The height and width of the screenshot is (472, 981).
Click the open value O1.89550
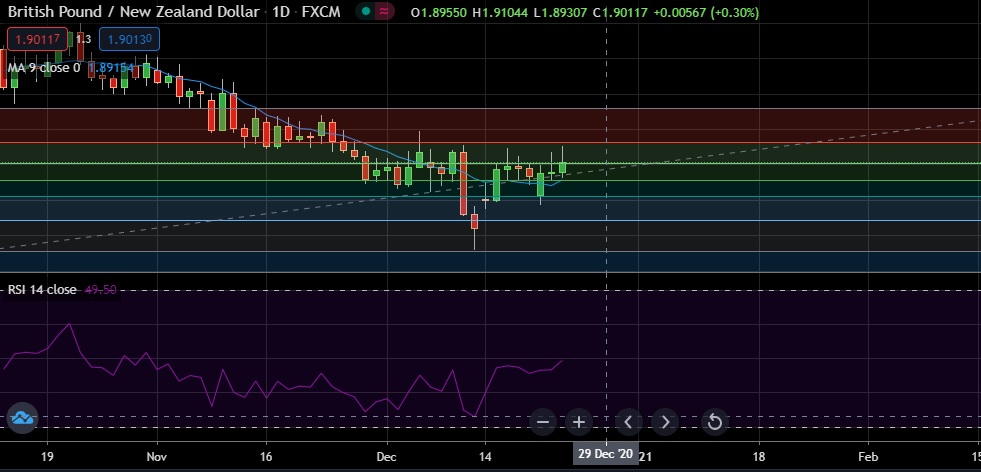coord(439,13)
